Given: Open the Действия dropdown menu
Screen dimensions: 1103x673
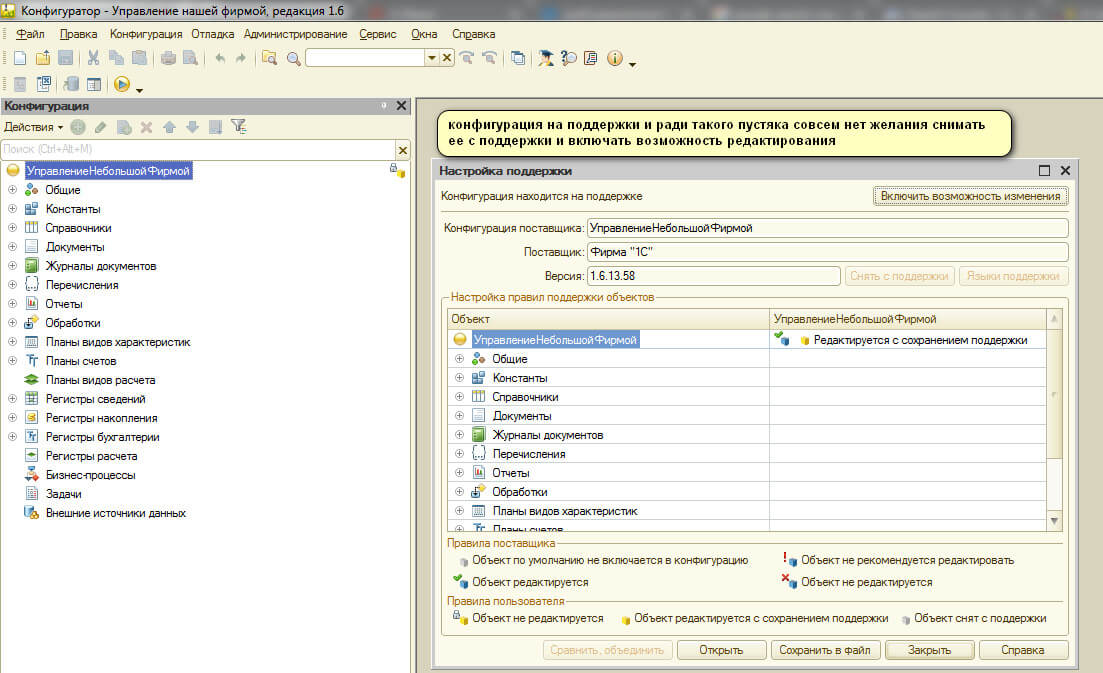Looking at the screenshot, I should (x=33, y=127).
